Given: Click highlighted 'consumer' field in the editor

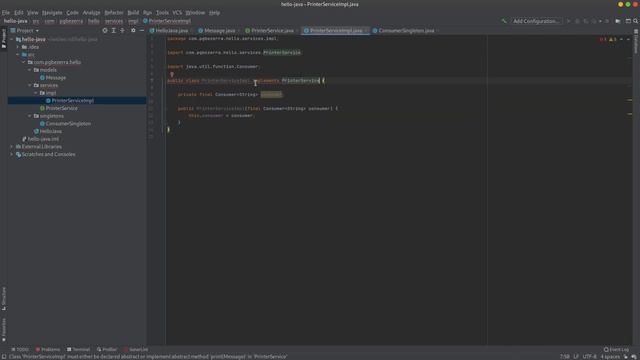Looking at the screenshot, I should pyautogui.click(x=271, y=94).
